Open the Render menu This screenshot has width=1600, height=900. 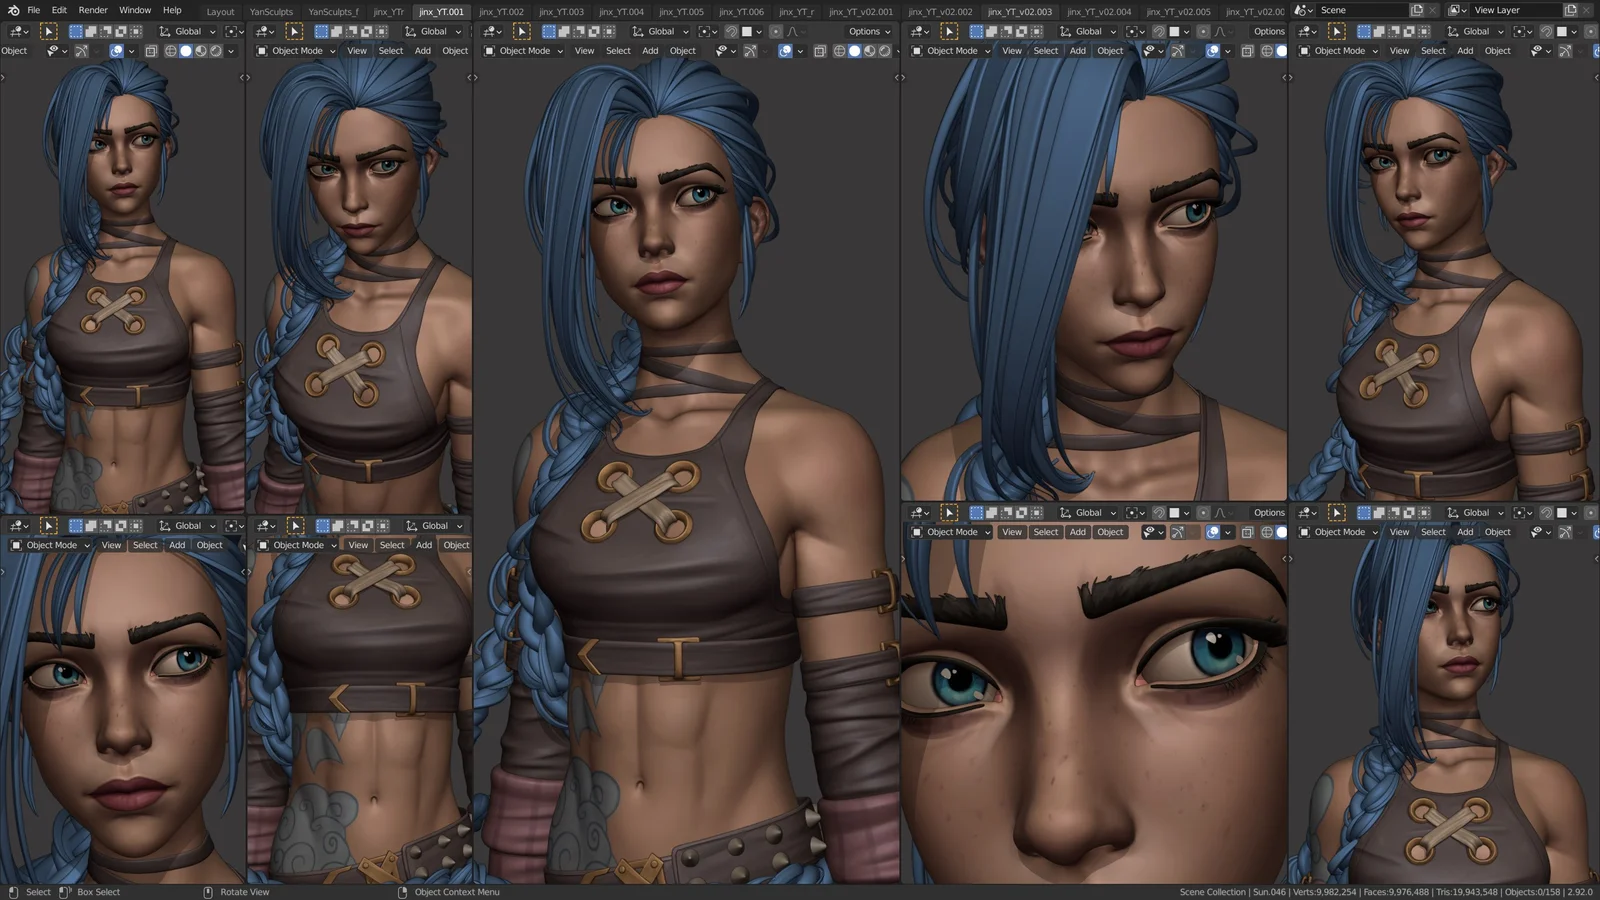pos(92,10)
